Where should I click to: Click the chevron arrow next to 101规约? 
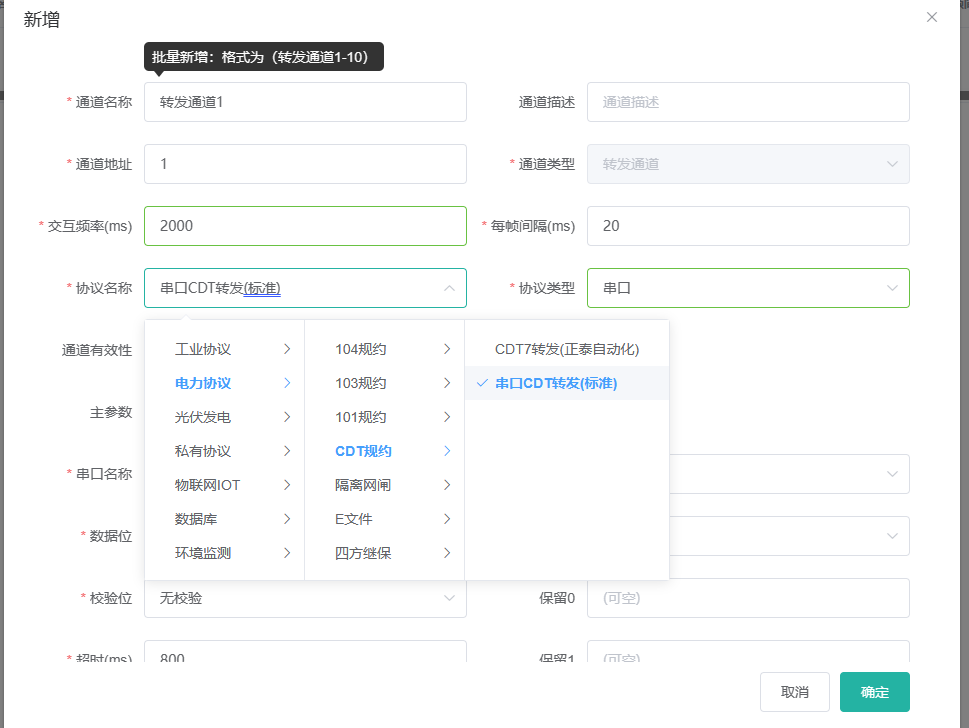click(x=447, y=417)
